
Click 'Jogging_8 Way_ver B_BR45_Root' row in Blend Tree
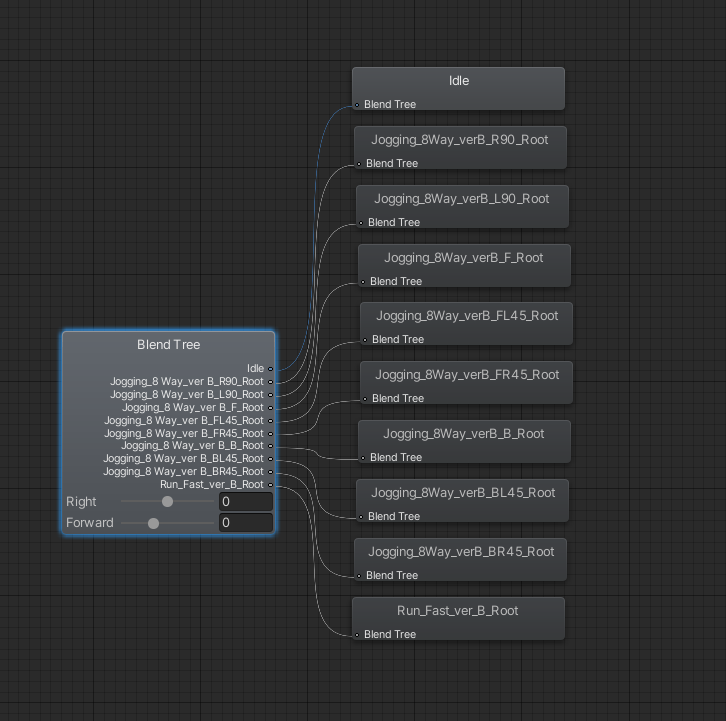(183, 471)
